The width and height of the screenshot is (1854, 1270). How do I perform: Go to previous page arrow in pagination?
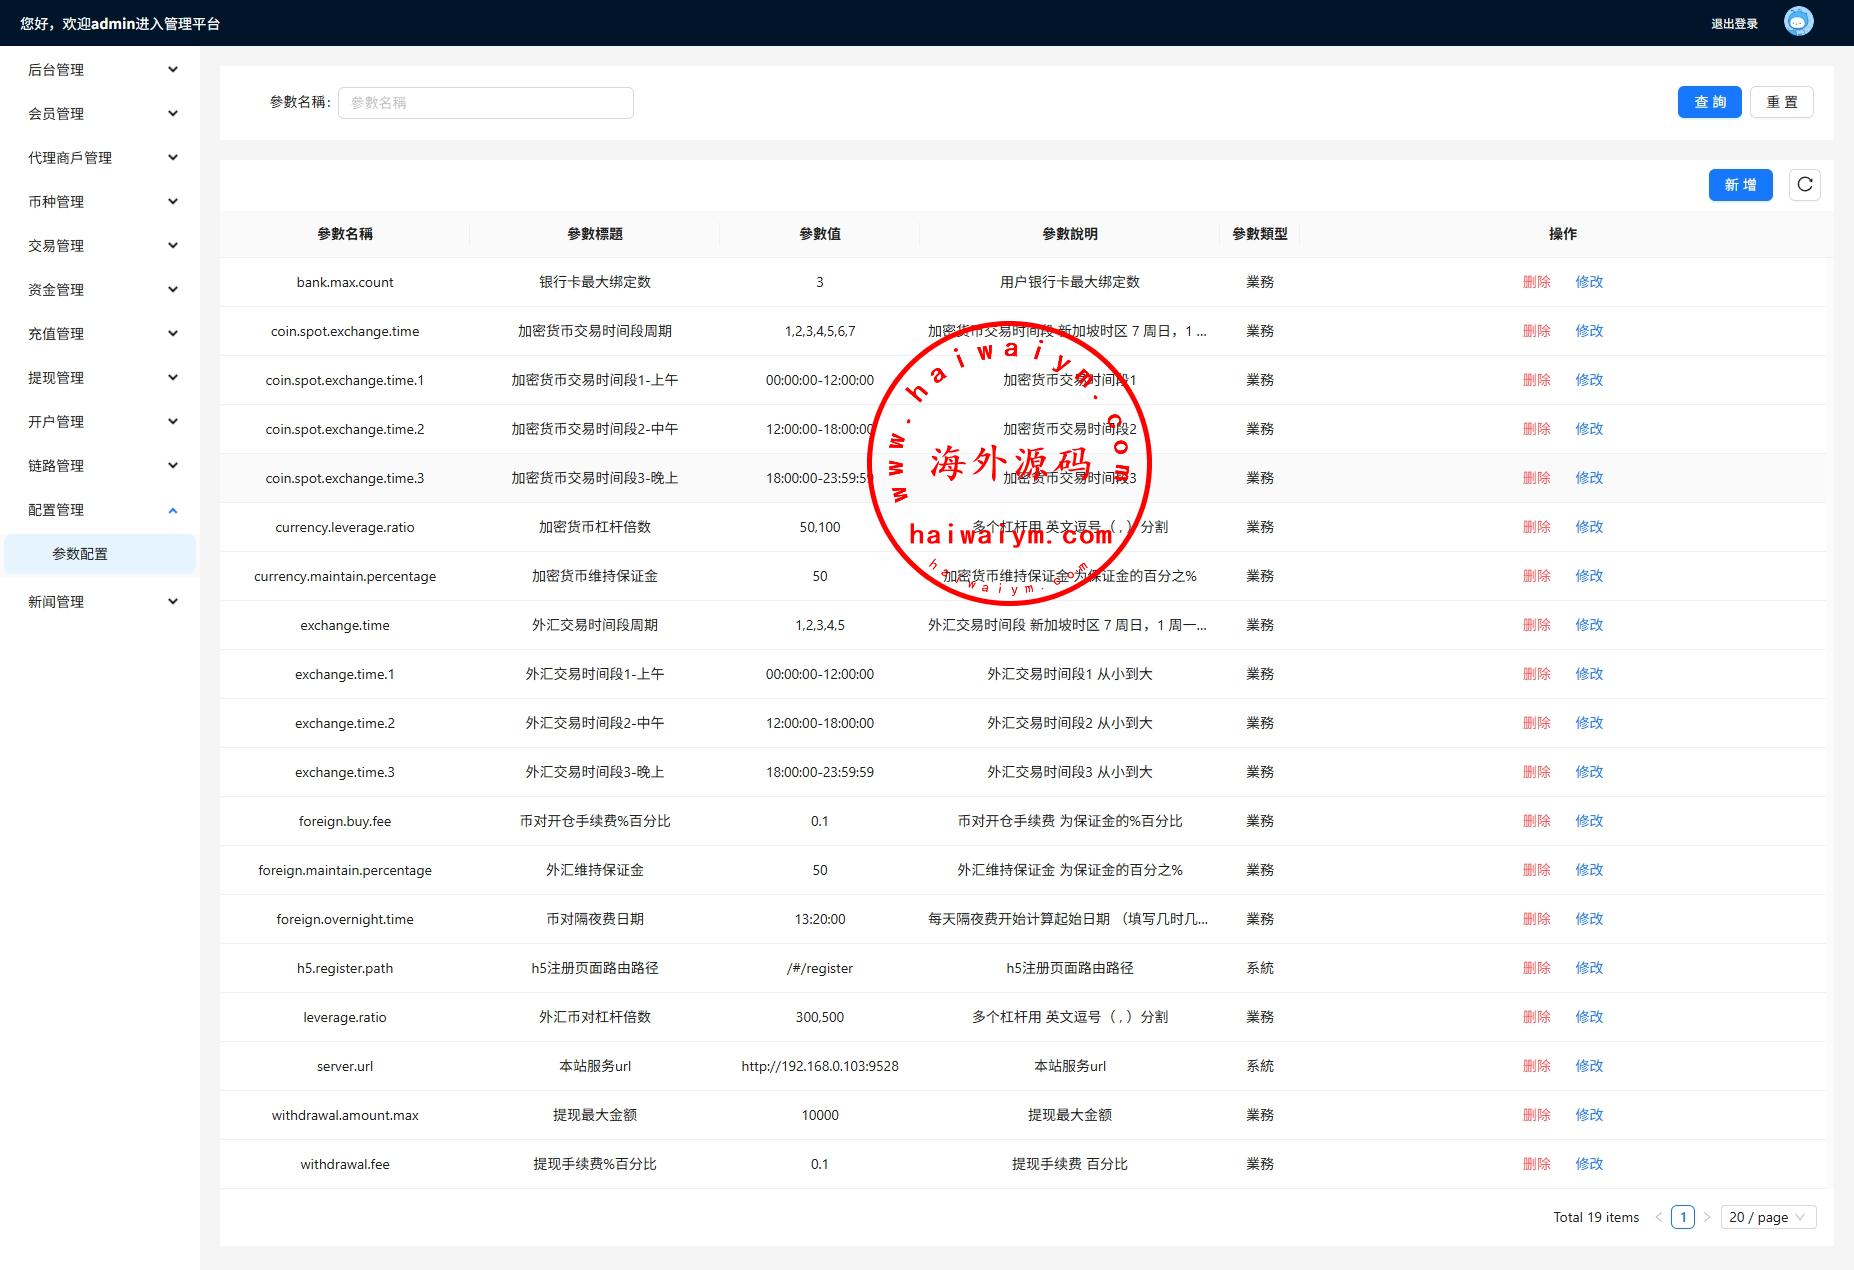pyautogui.click(x=1659, y=1217)
